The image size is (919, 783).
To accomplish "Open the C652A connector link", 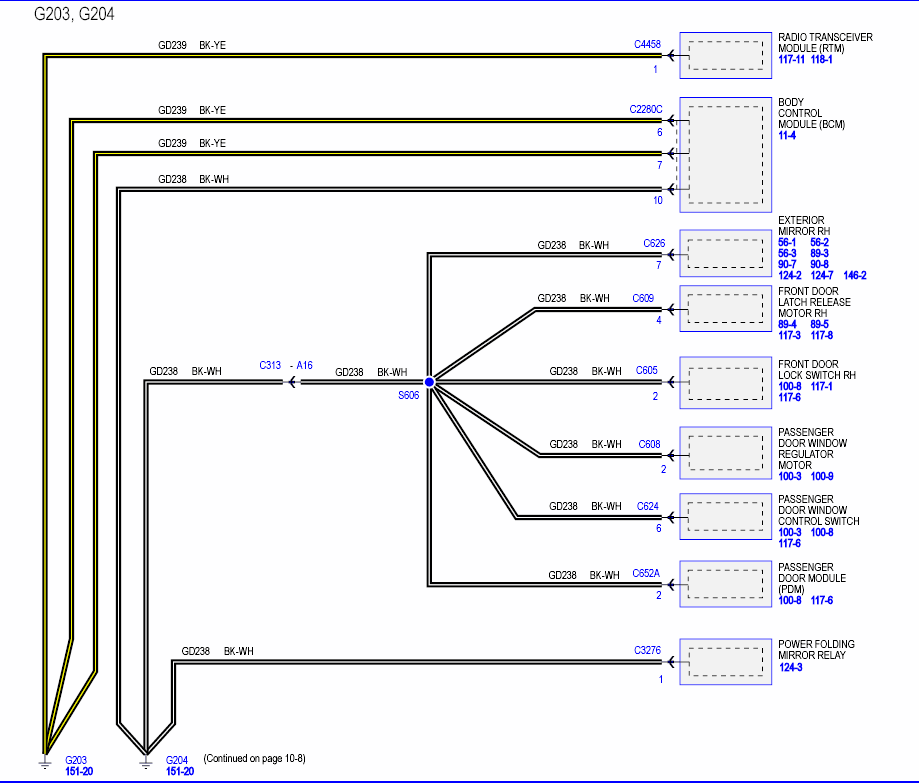I will pyautogui.click(x=646, y=573).
